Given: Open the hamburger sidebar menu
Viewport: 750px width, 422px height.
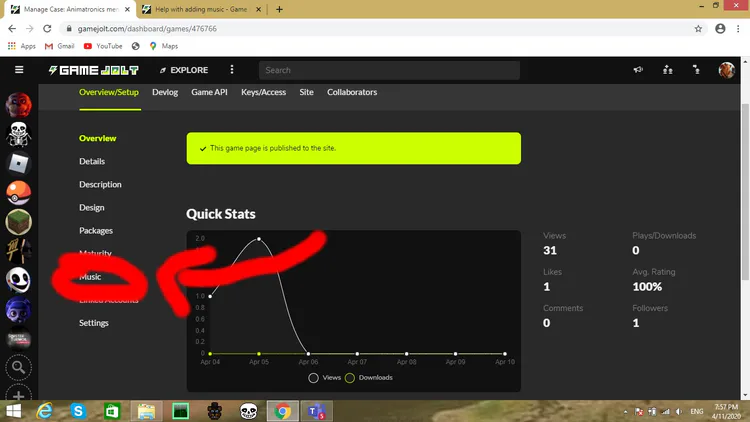Looking at the screenshot, I should click(19, 70).
